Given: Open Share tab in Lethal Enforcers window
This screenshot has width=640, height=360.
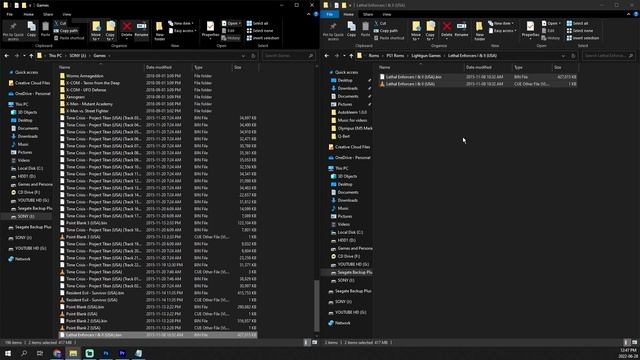Looking at the screenshot, I should pos(368,14).
